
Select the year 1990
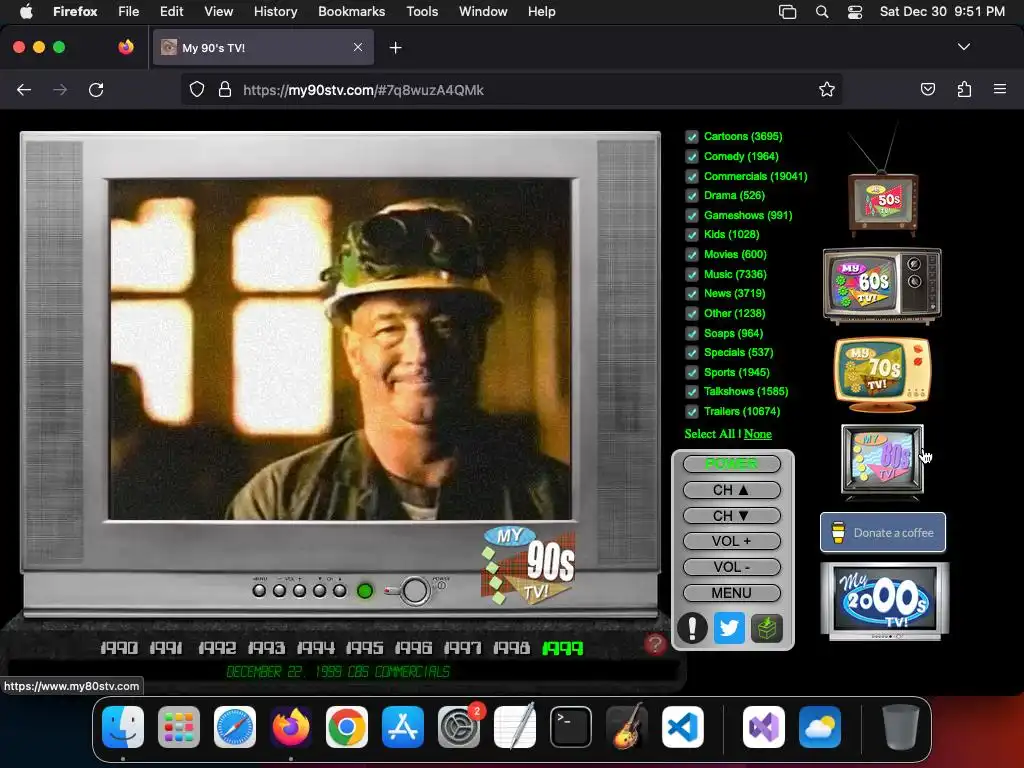point(119,648)
